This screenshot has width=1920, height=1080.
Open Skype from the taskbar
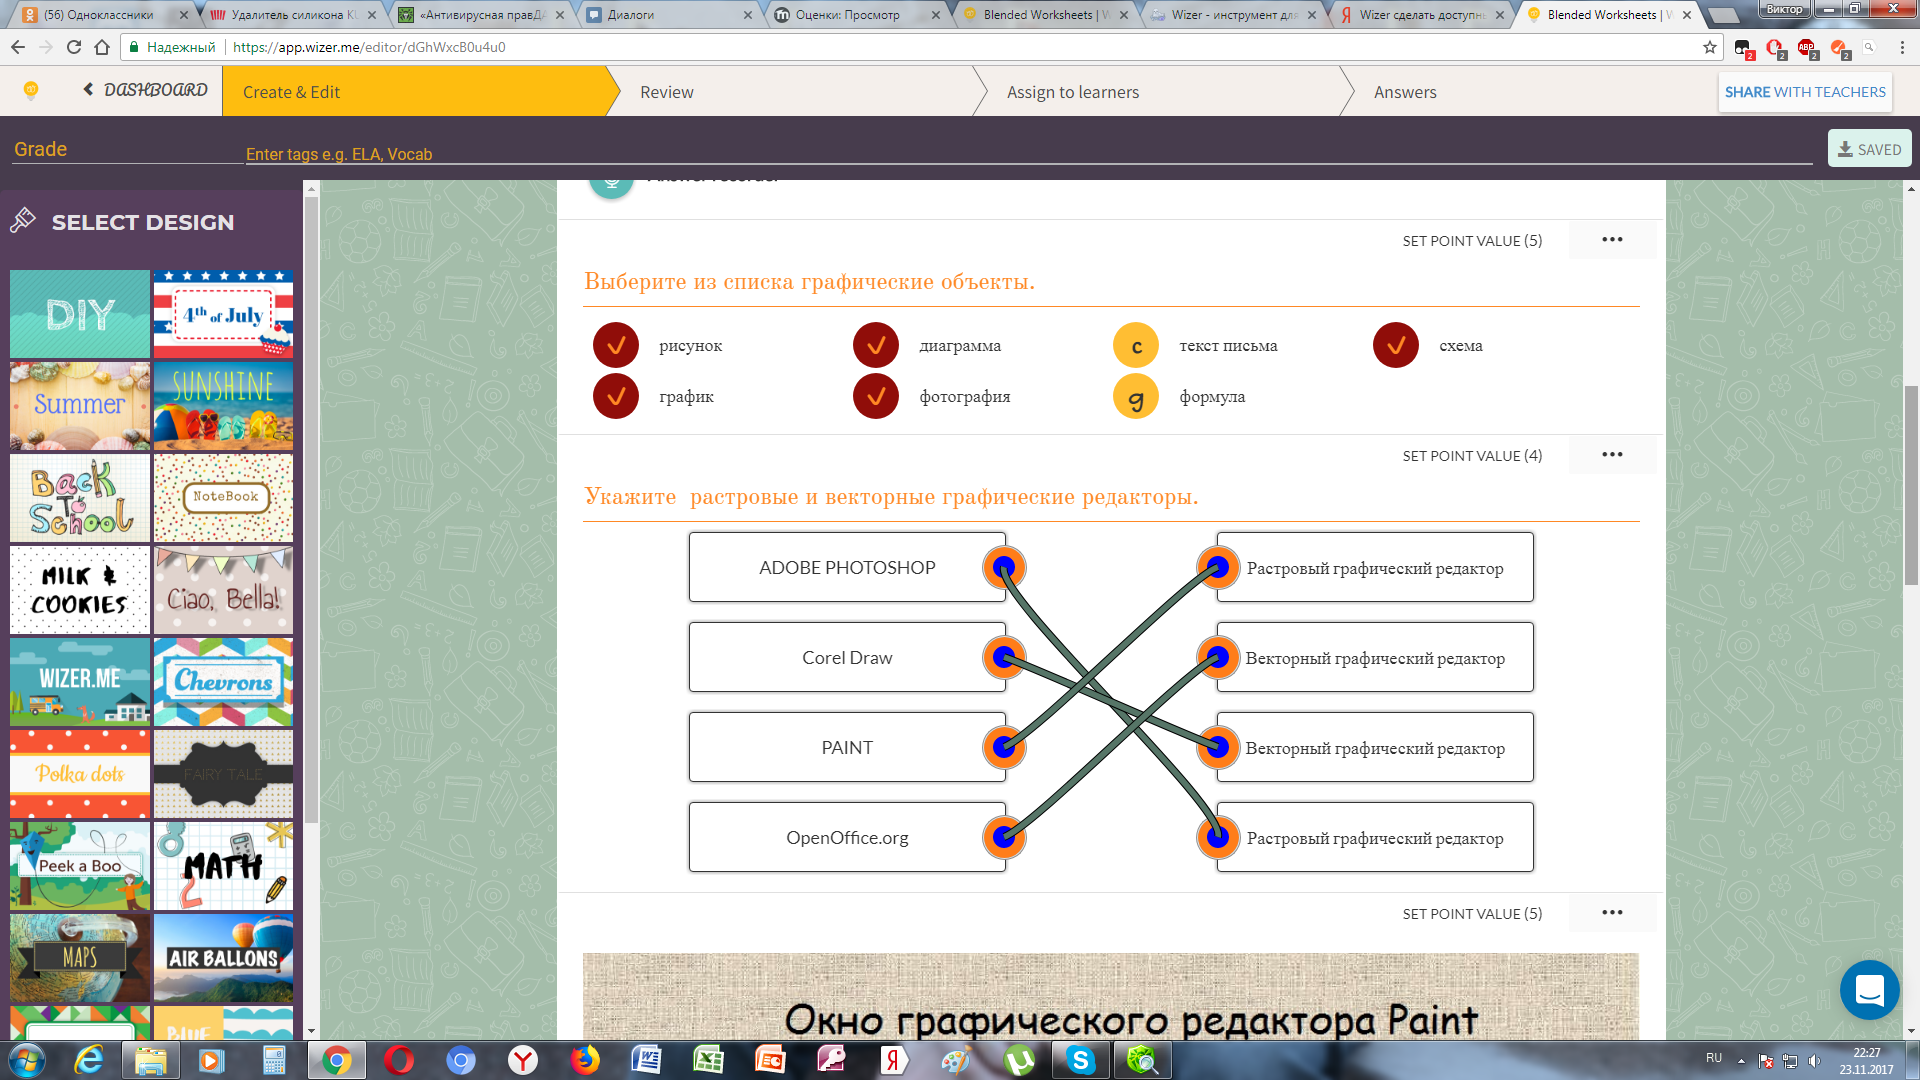pos(1080,1060)
